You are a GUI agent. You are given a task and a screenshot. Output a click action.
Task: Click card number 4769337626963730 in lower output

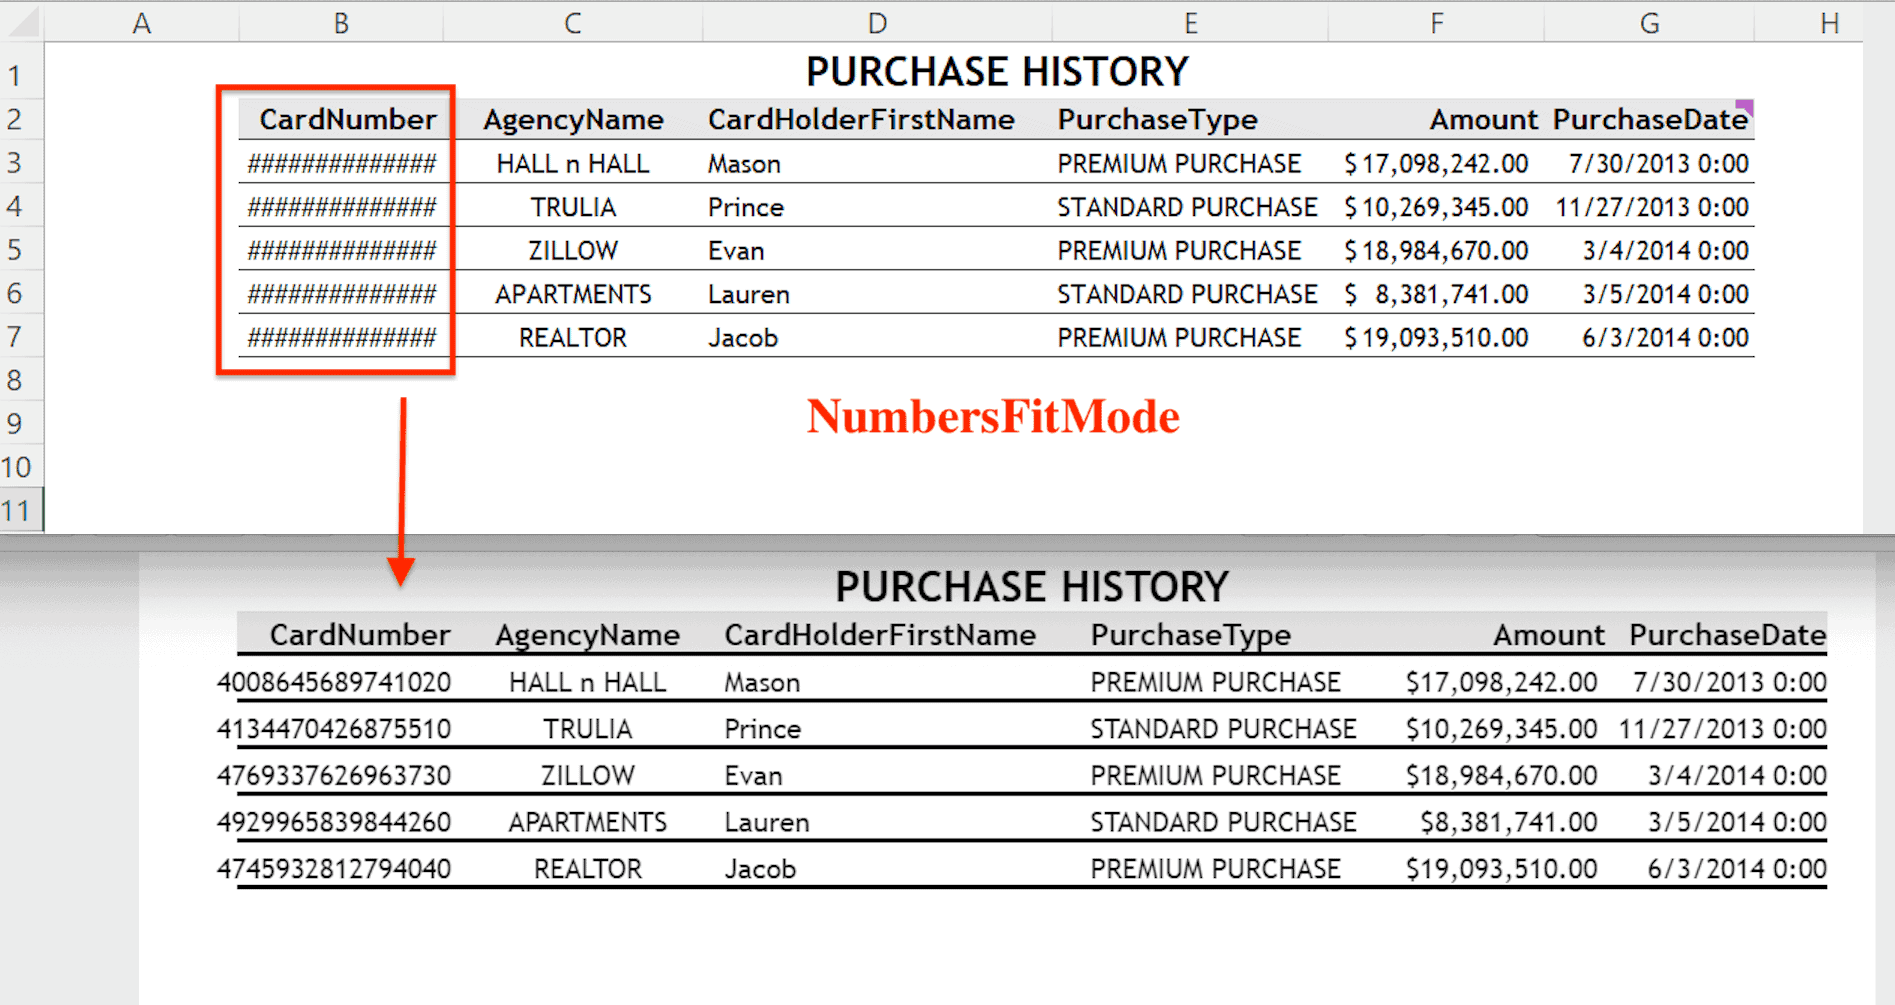click(x=334, y=776)
